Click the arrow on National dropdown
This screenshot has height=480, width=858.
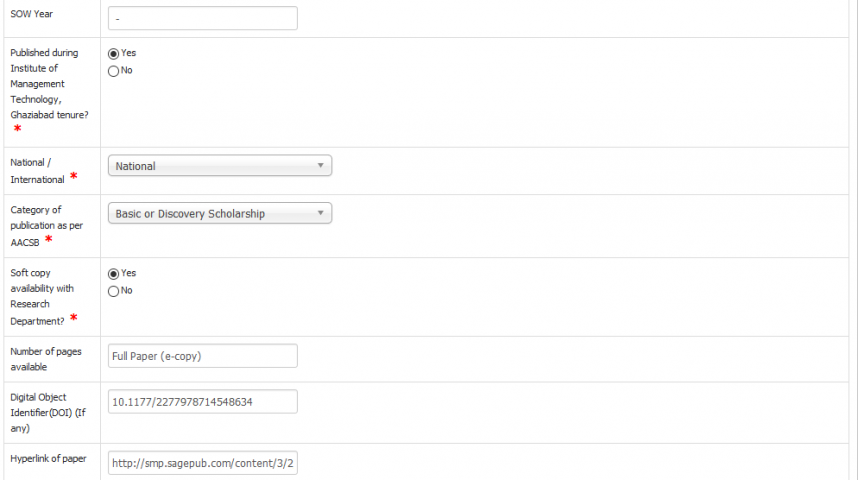[x=321, y=165]
